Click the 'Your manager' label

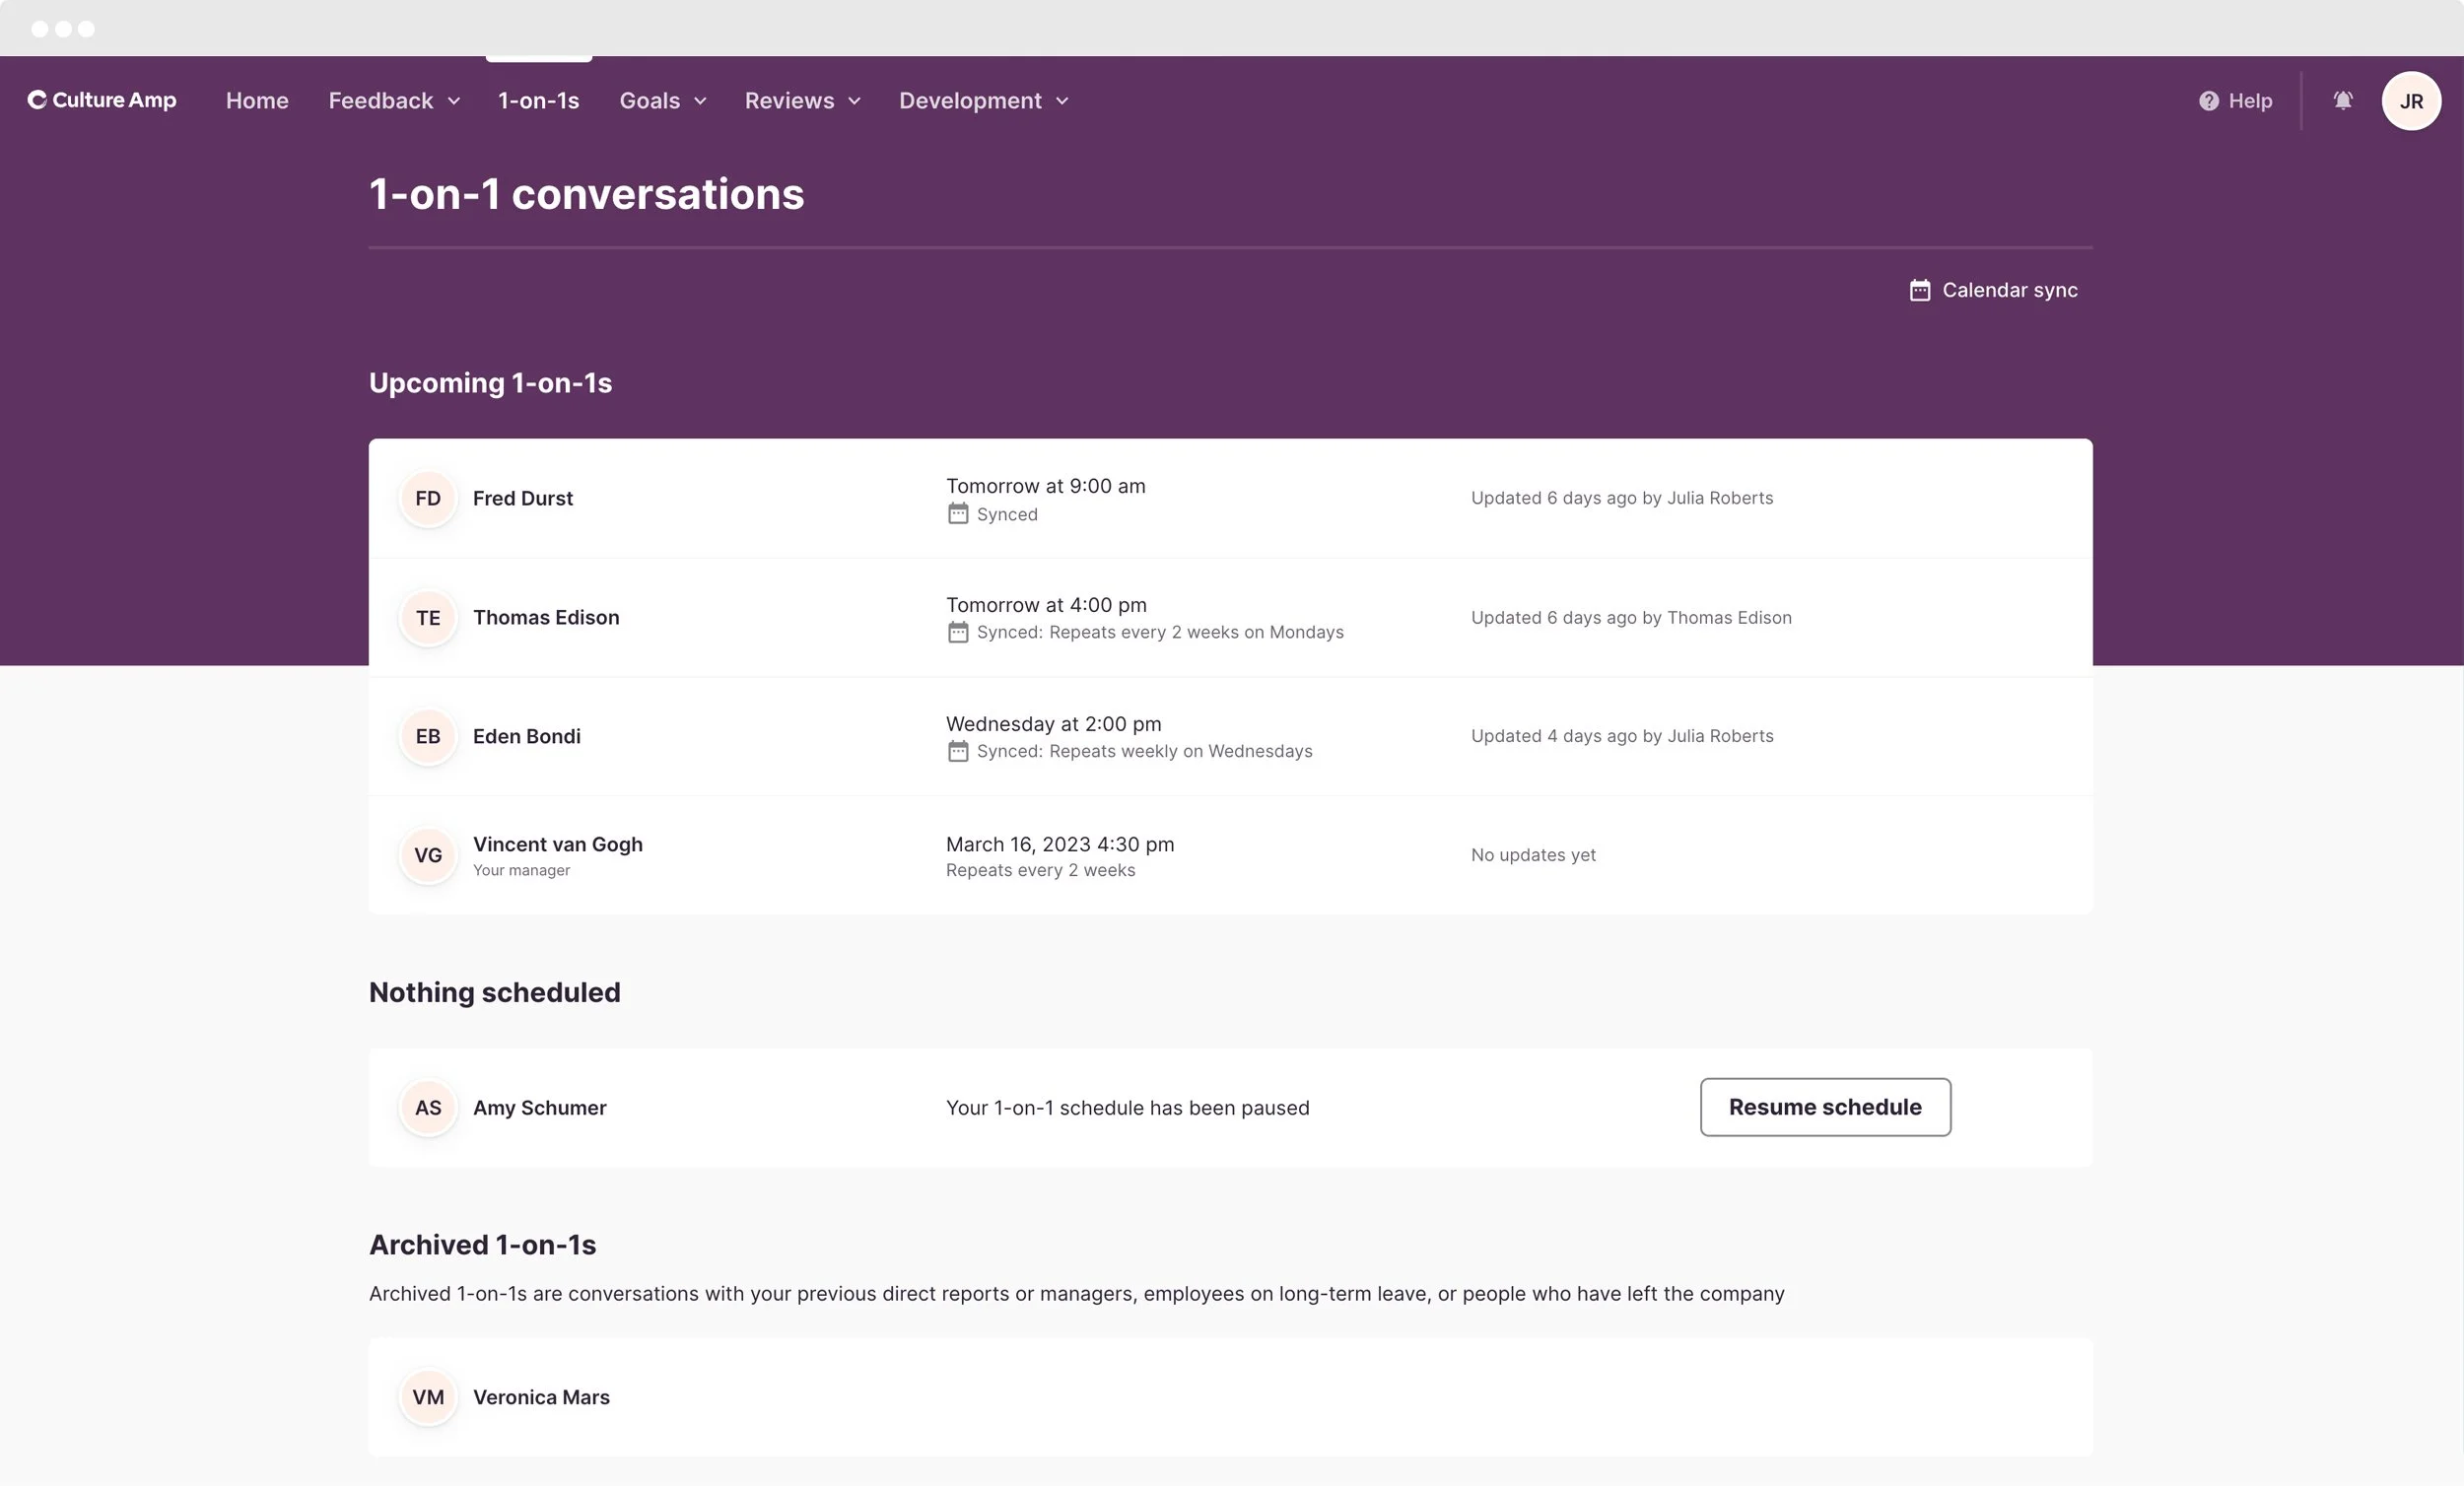click(521, 870)
